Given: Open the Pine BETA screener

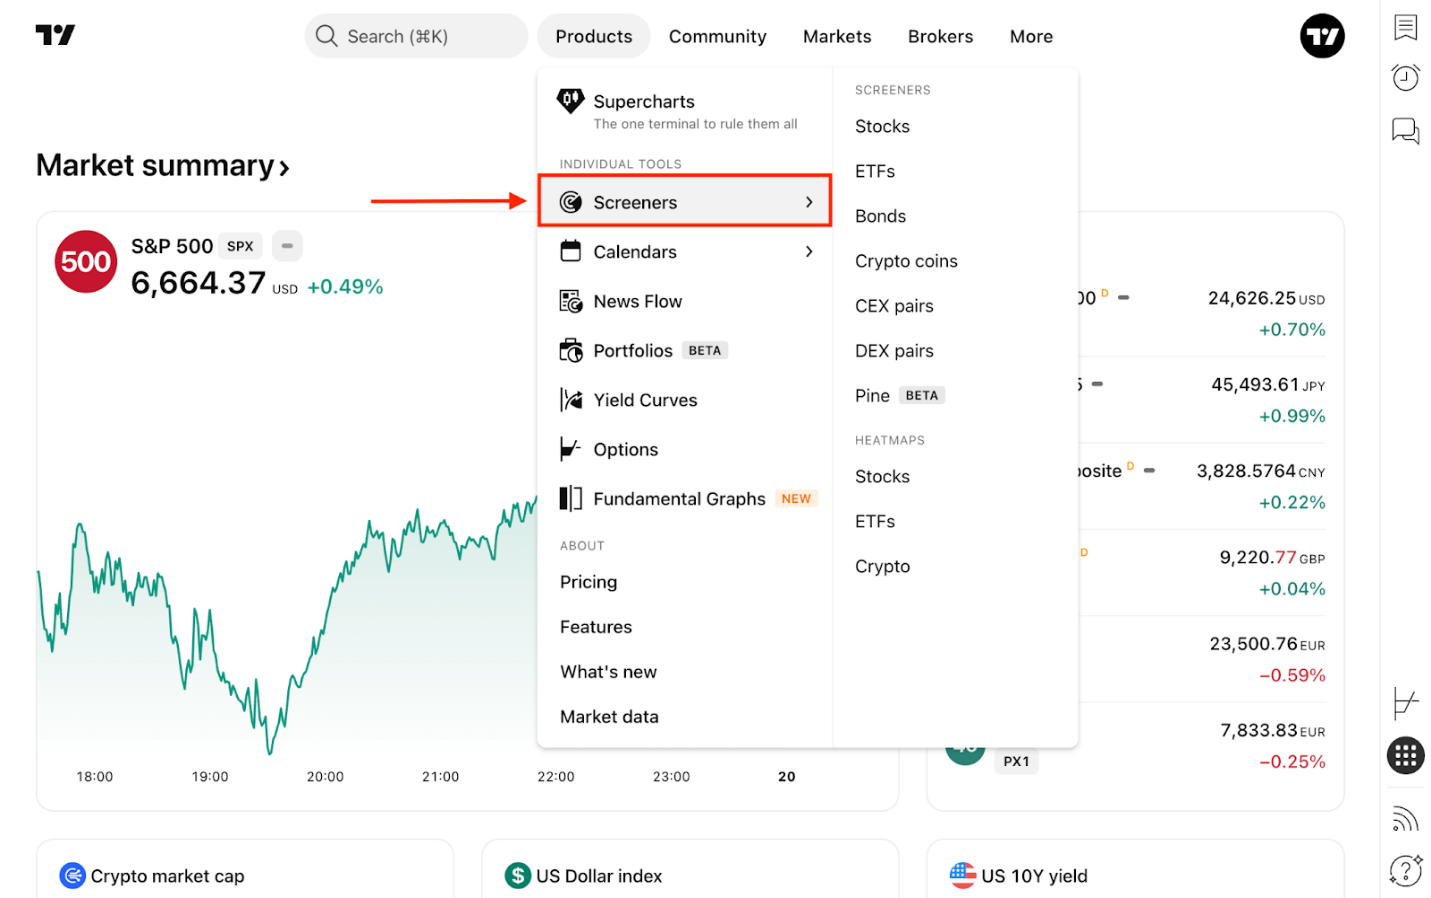Looking at the screenshot, I should coord(899,395).
